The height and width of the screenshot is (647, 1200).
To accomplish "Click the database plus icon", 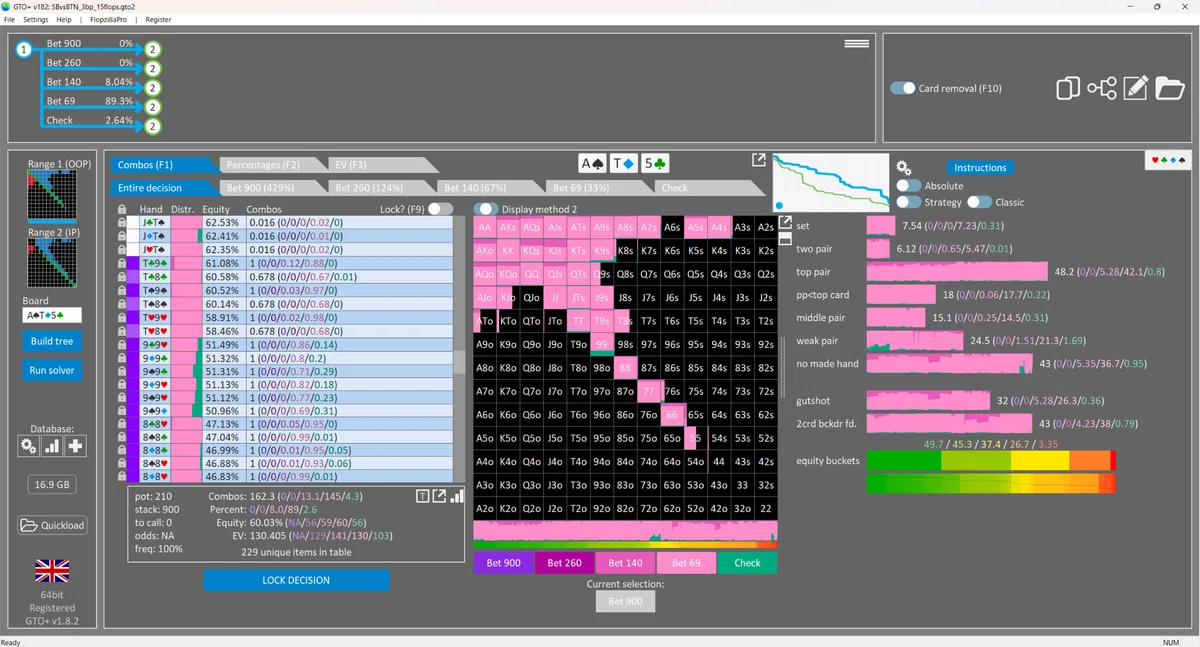I will tap(75, 446).
